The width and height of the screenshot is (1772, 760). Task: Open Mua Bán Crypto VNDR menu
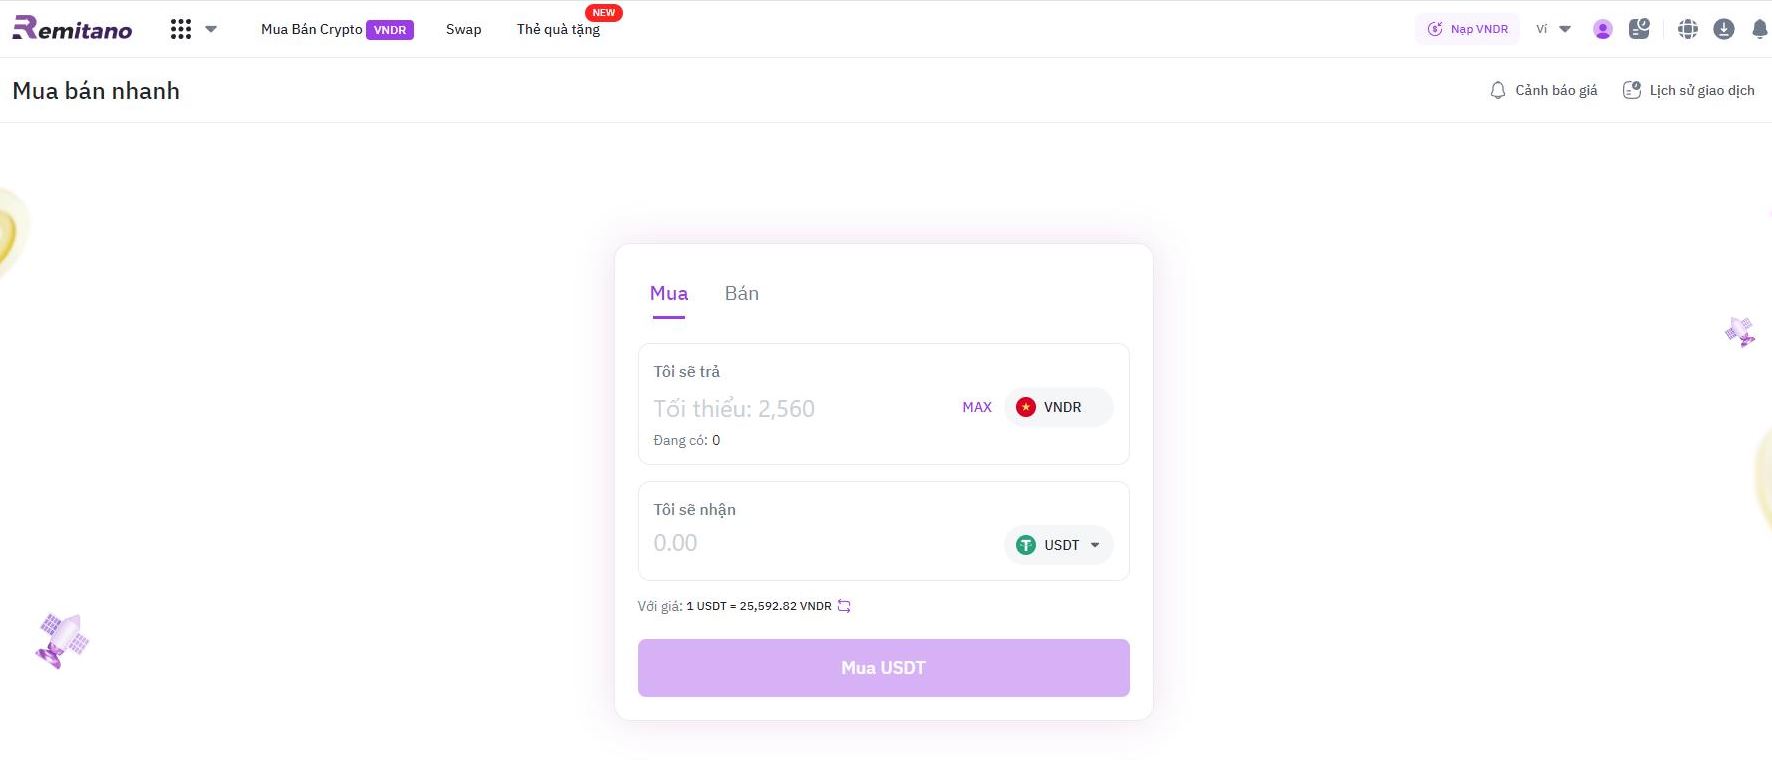click(337, 29)
